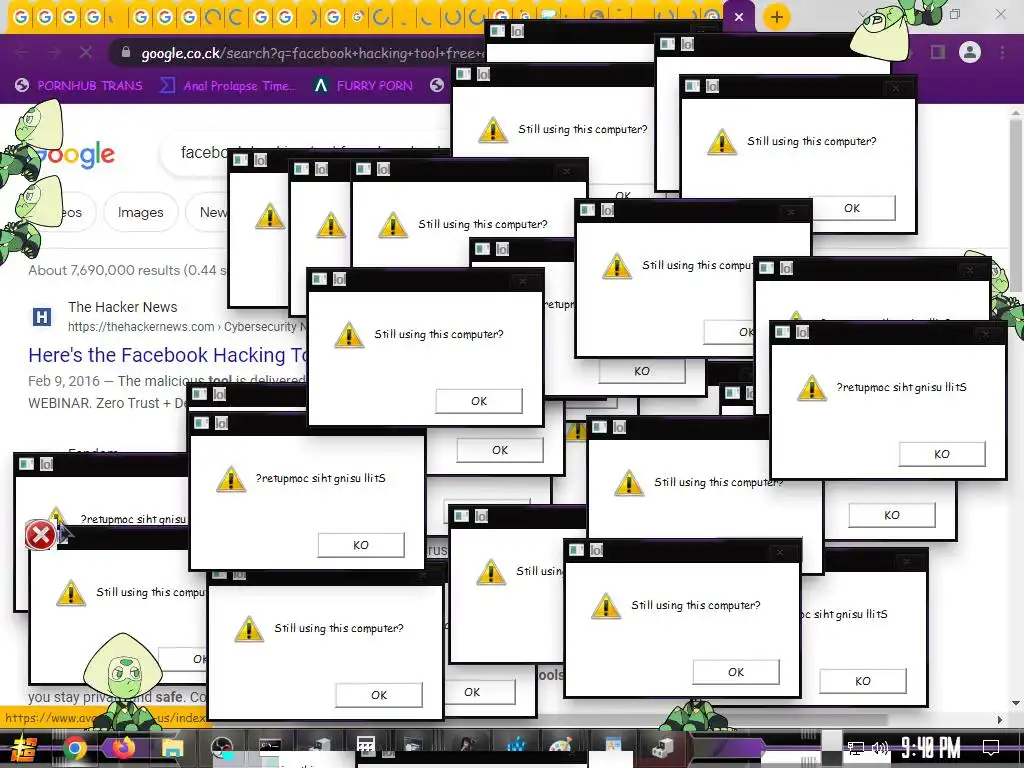This screenshot has width=1024, height=768.
Task: Close the active purple browser tab
Action: (739, 17)
